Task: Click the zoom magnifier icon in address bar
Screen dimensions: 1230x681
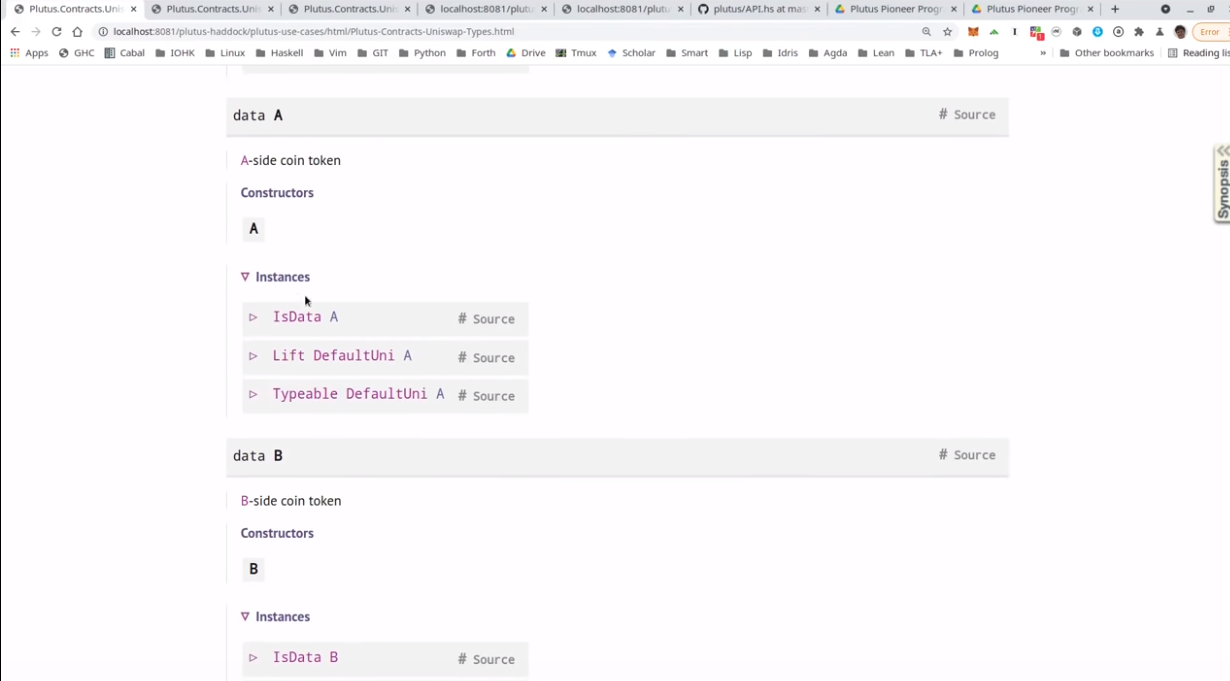Action: [926, 32]
